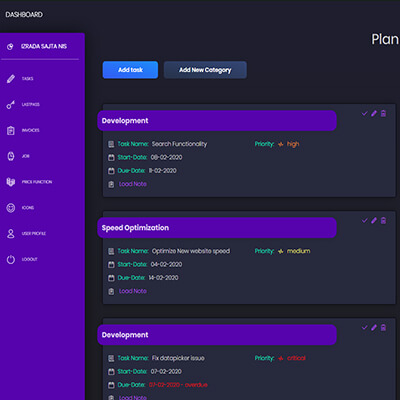Click the pie chart icon beside Izrada Sajta Nis
The image size is (400, 400).
10,47
